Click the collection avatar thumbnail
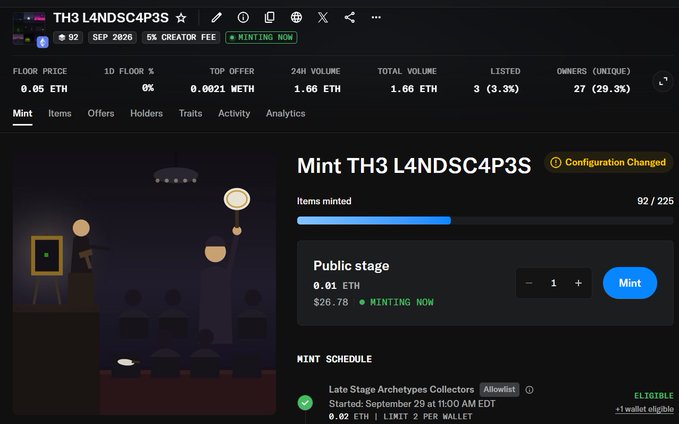The image size is (679, 424). [x=29, y=28]
